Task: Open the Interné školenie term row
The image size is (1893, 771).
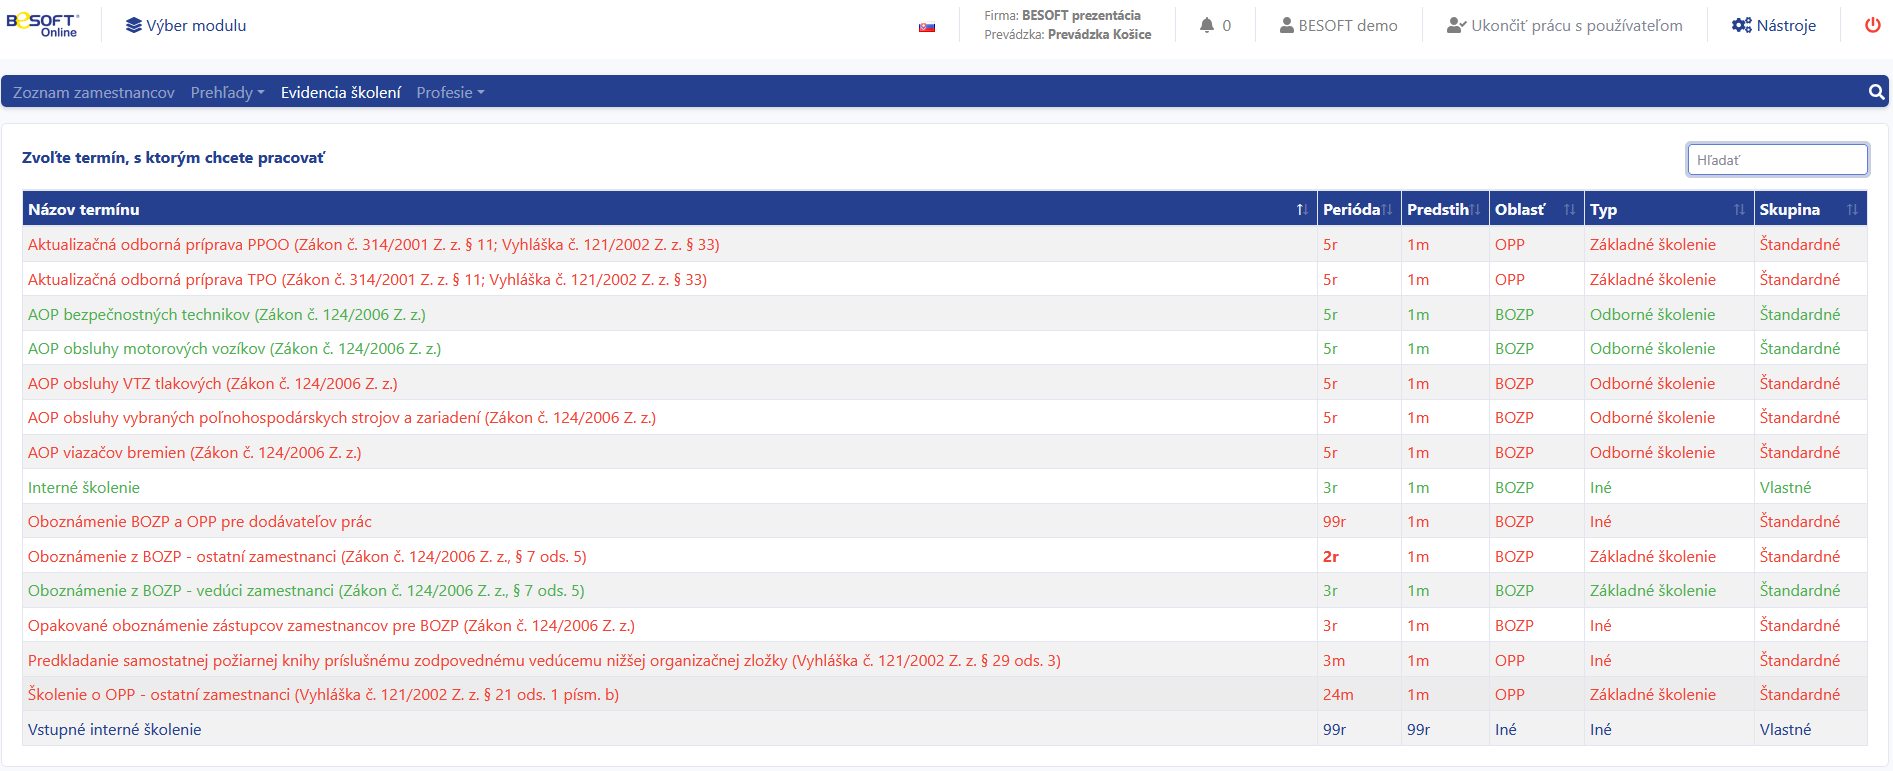Action: [x=84, y=487]
